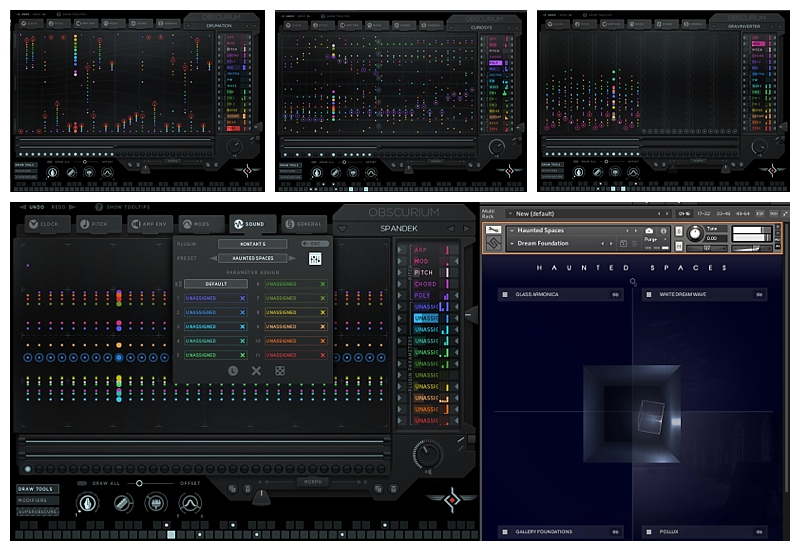
Task: Expand the ARP row arrow
Action: [401, 249]
